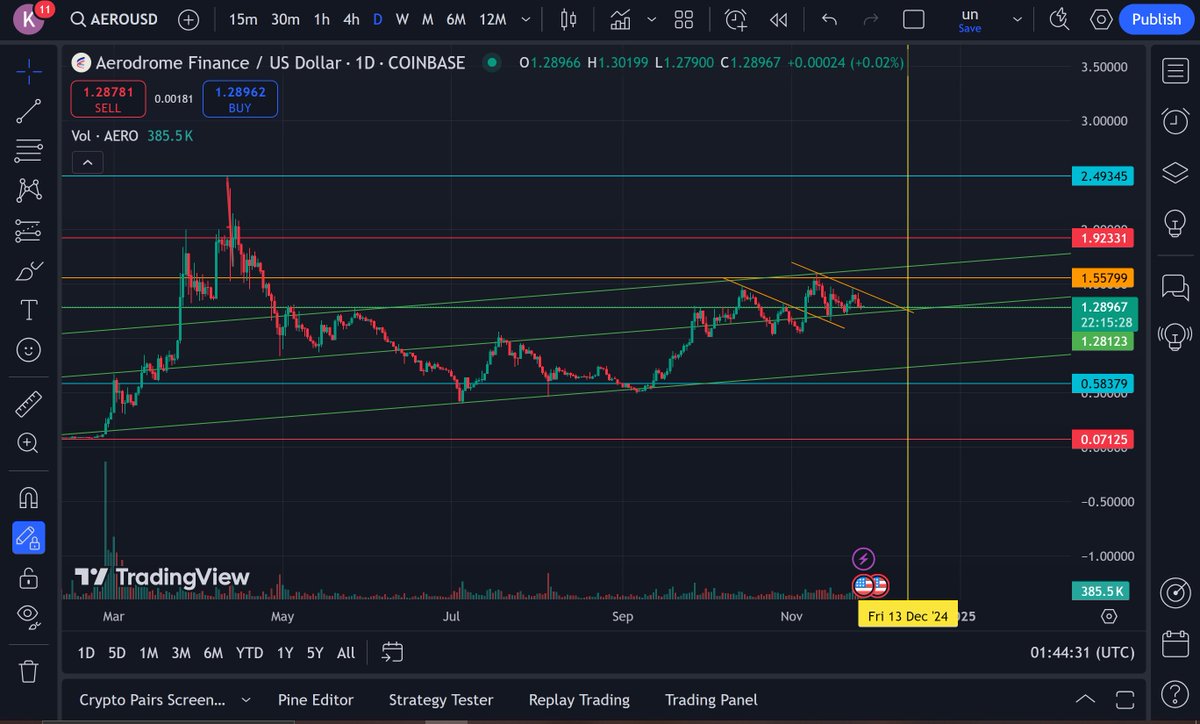This screenshot has height=724, width=1200.
Task: Open the Object Tree layers panel
Action: [x=1174, y=172]
